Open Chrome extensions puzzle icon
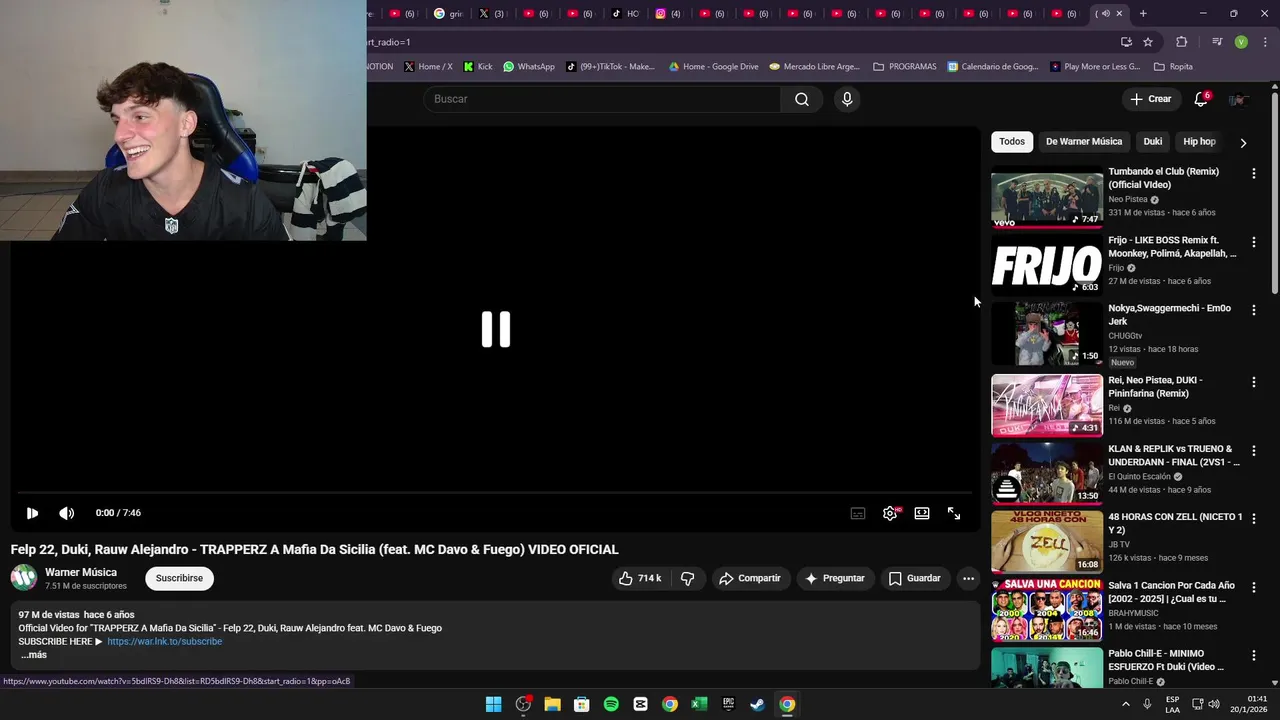 (1182, 42)
